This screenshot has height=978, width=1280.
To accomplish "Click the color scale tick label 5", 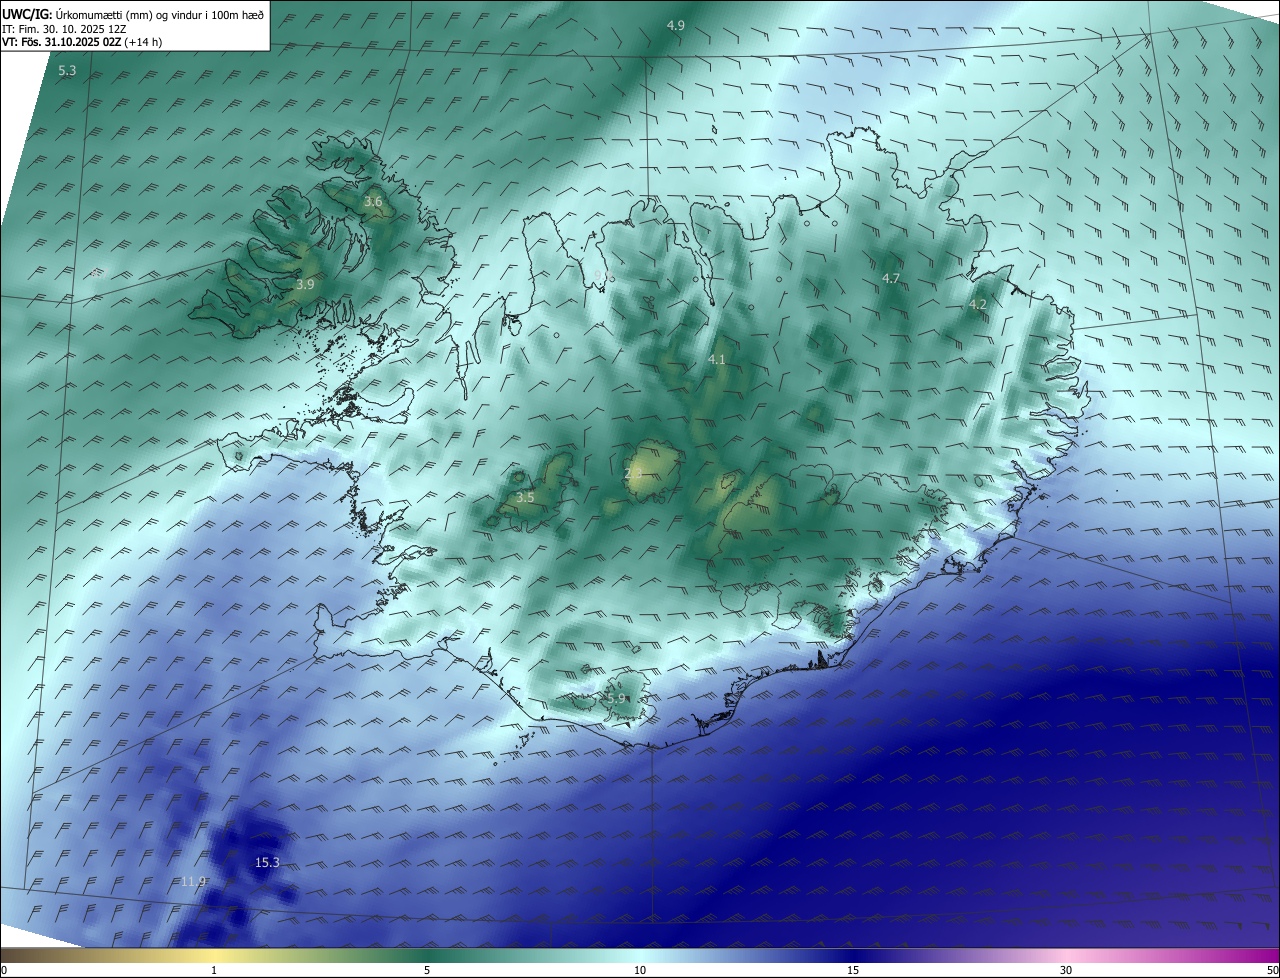I will [427, 971].
